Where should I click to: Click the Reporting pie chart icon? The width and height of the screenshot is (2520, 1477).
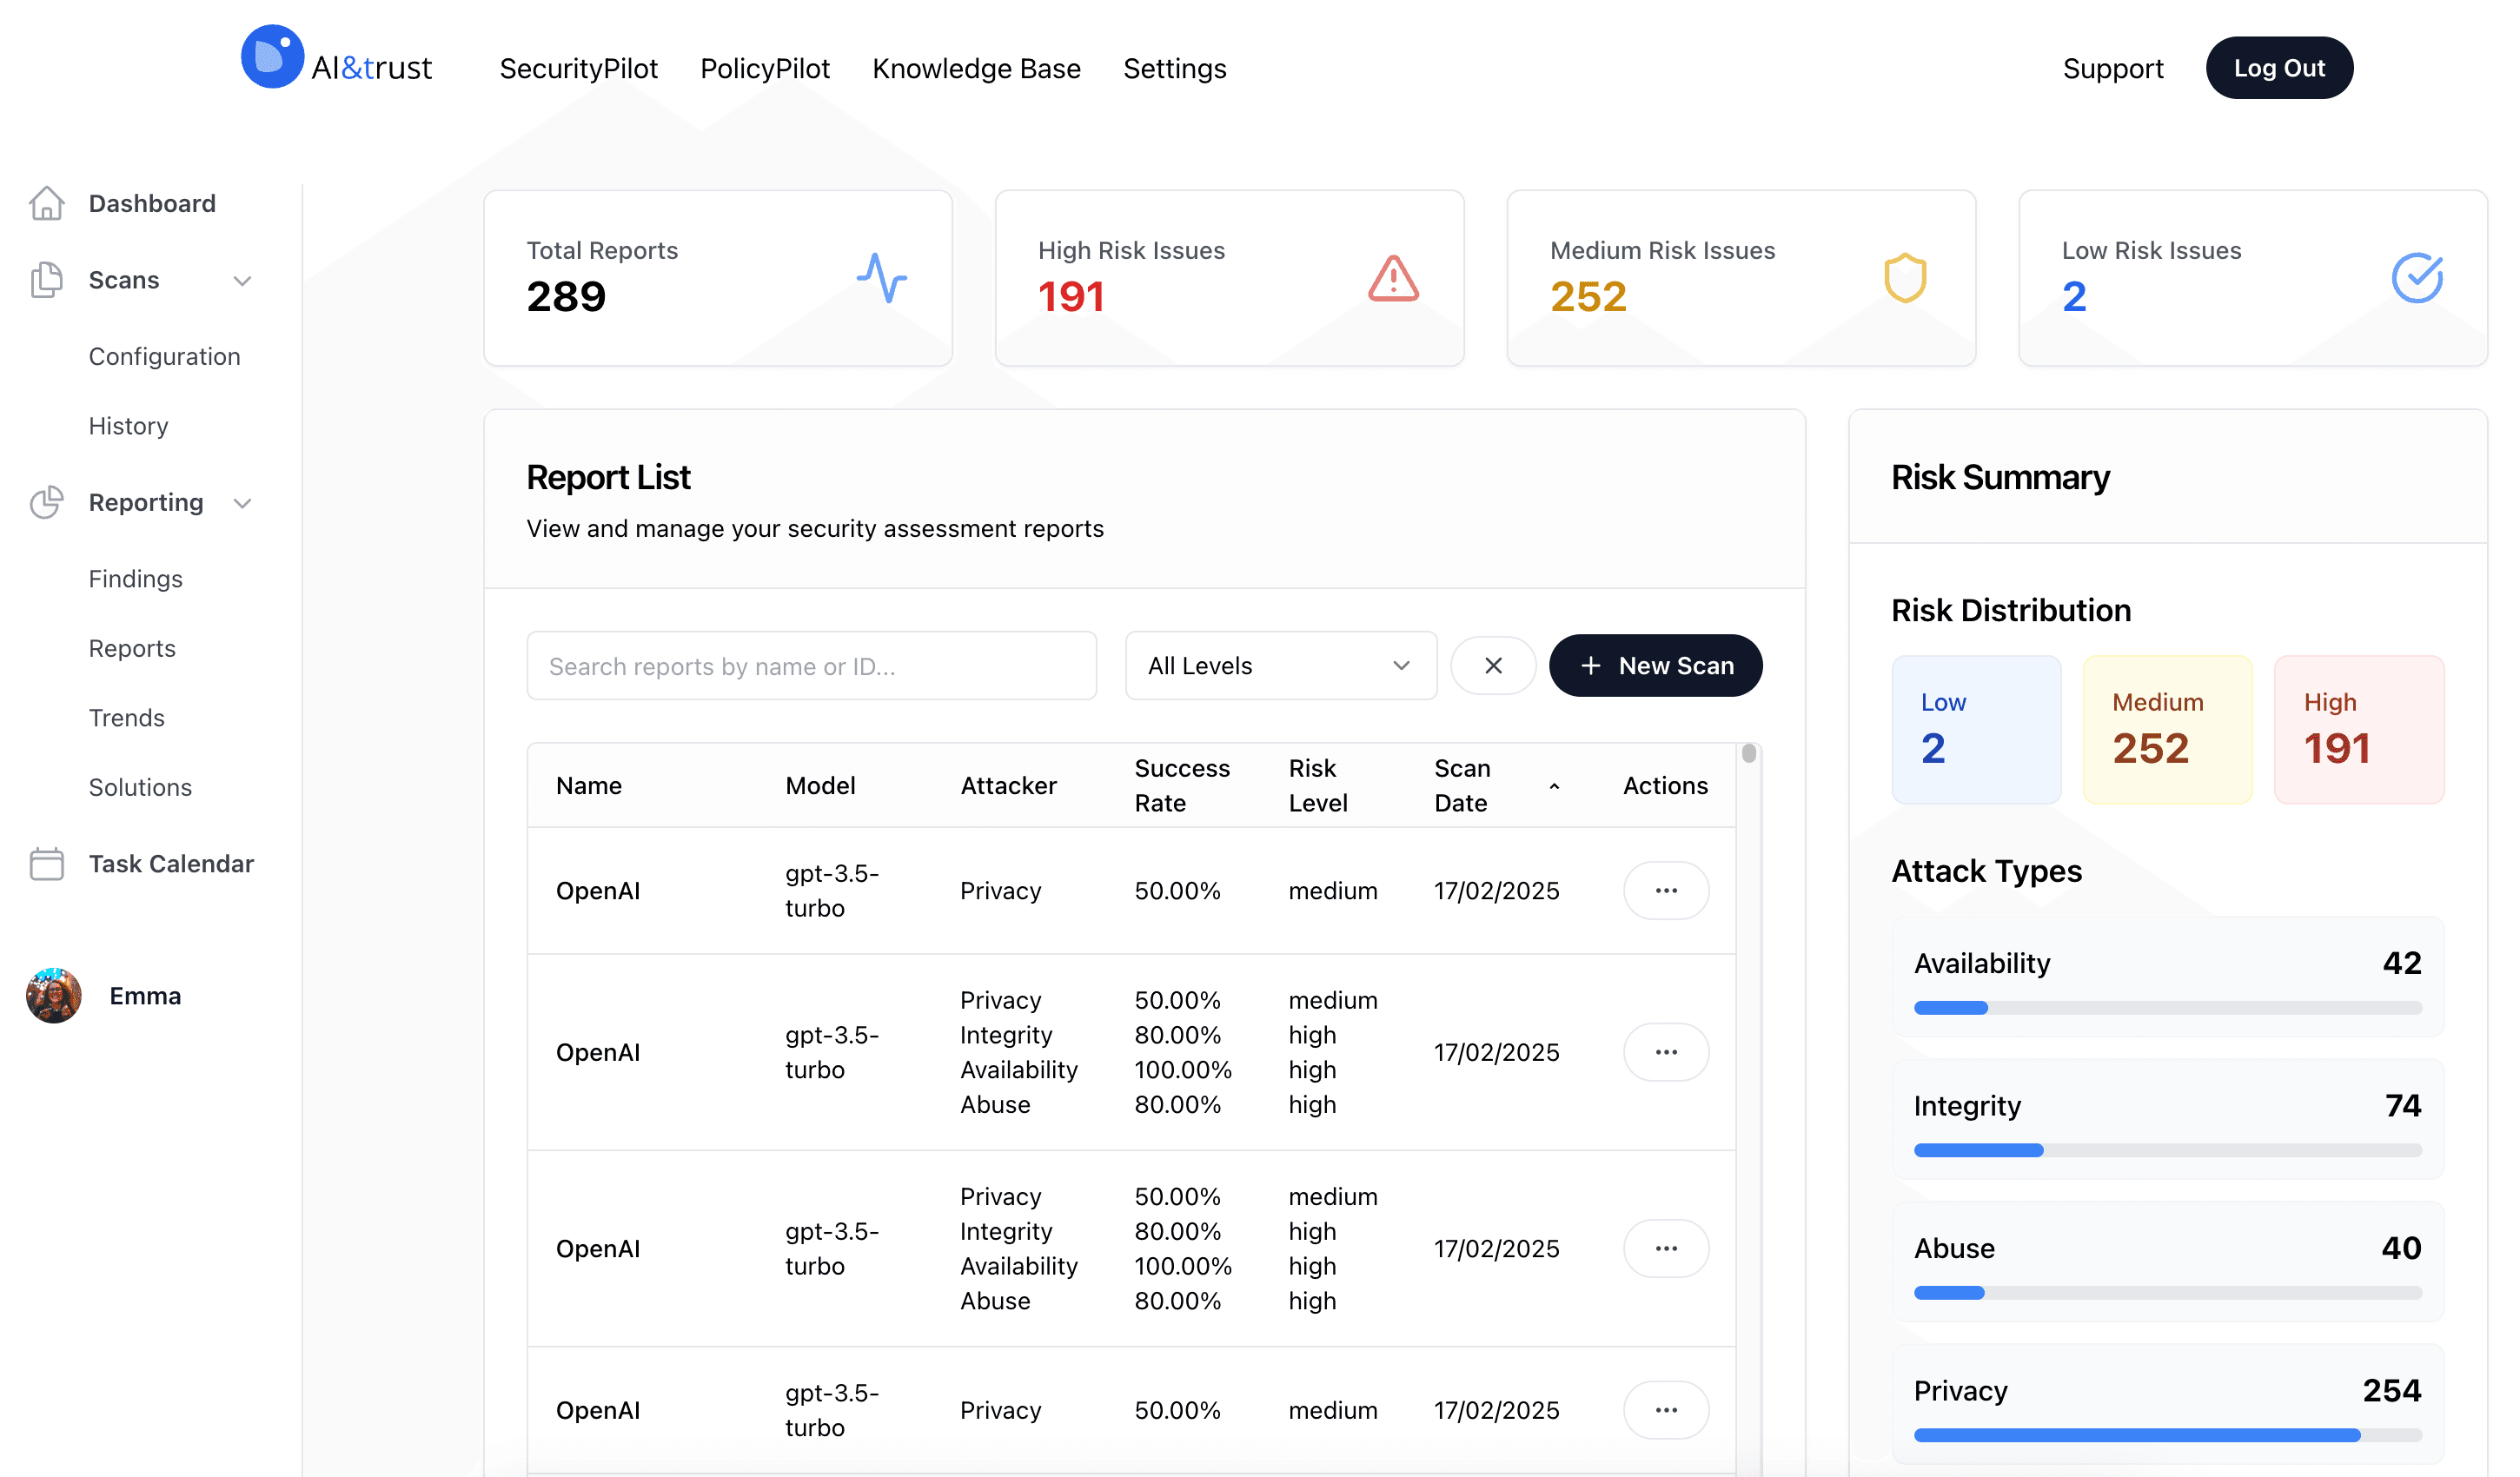click(x=46, y=502)
